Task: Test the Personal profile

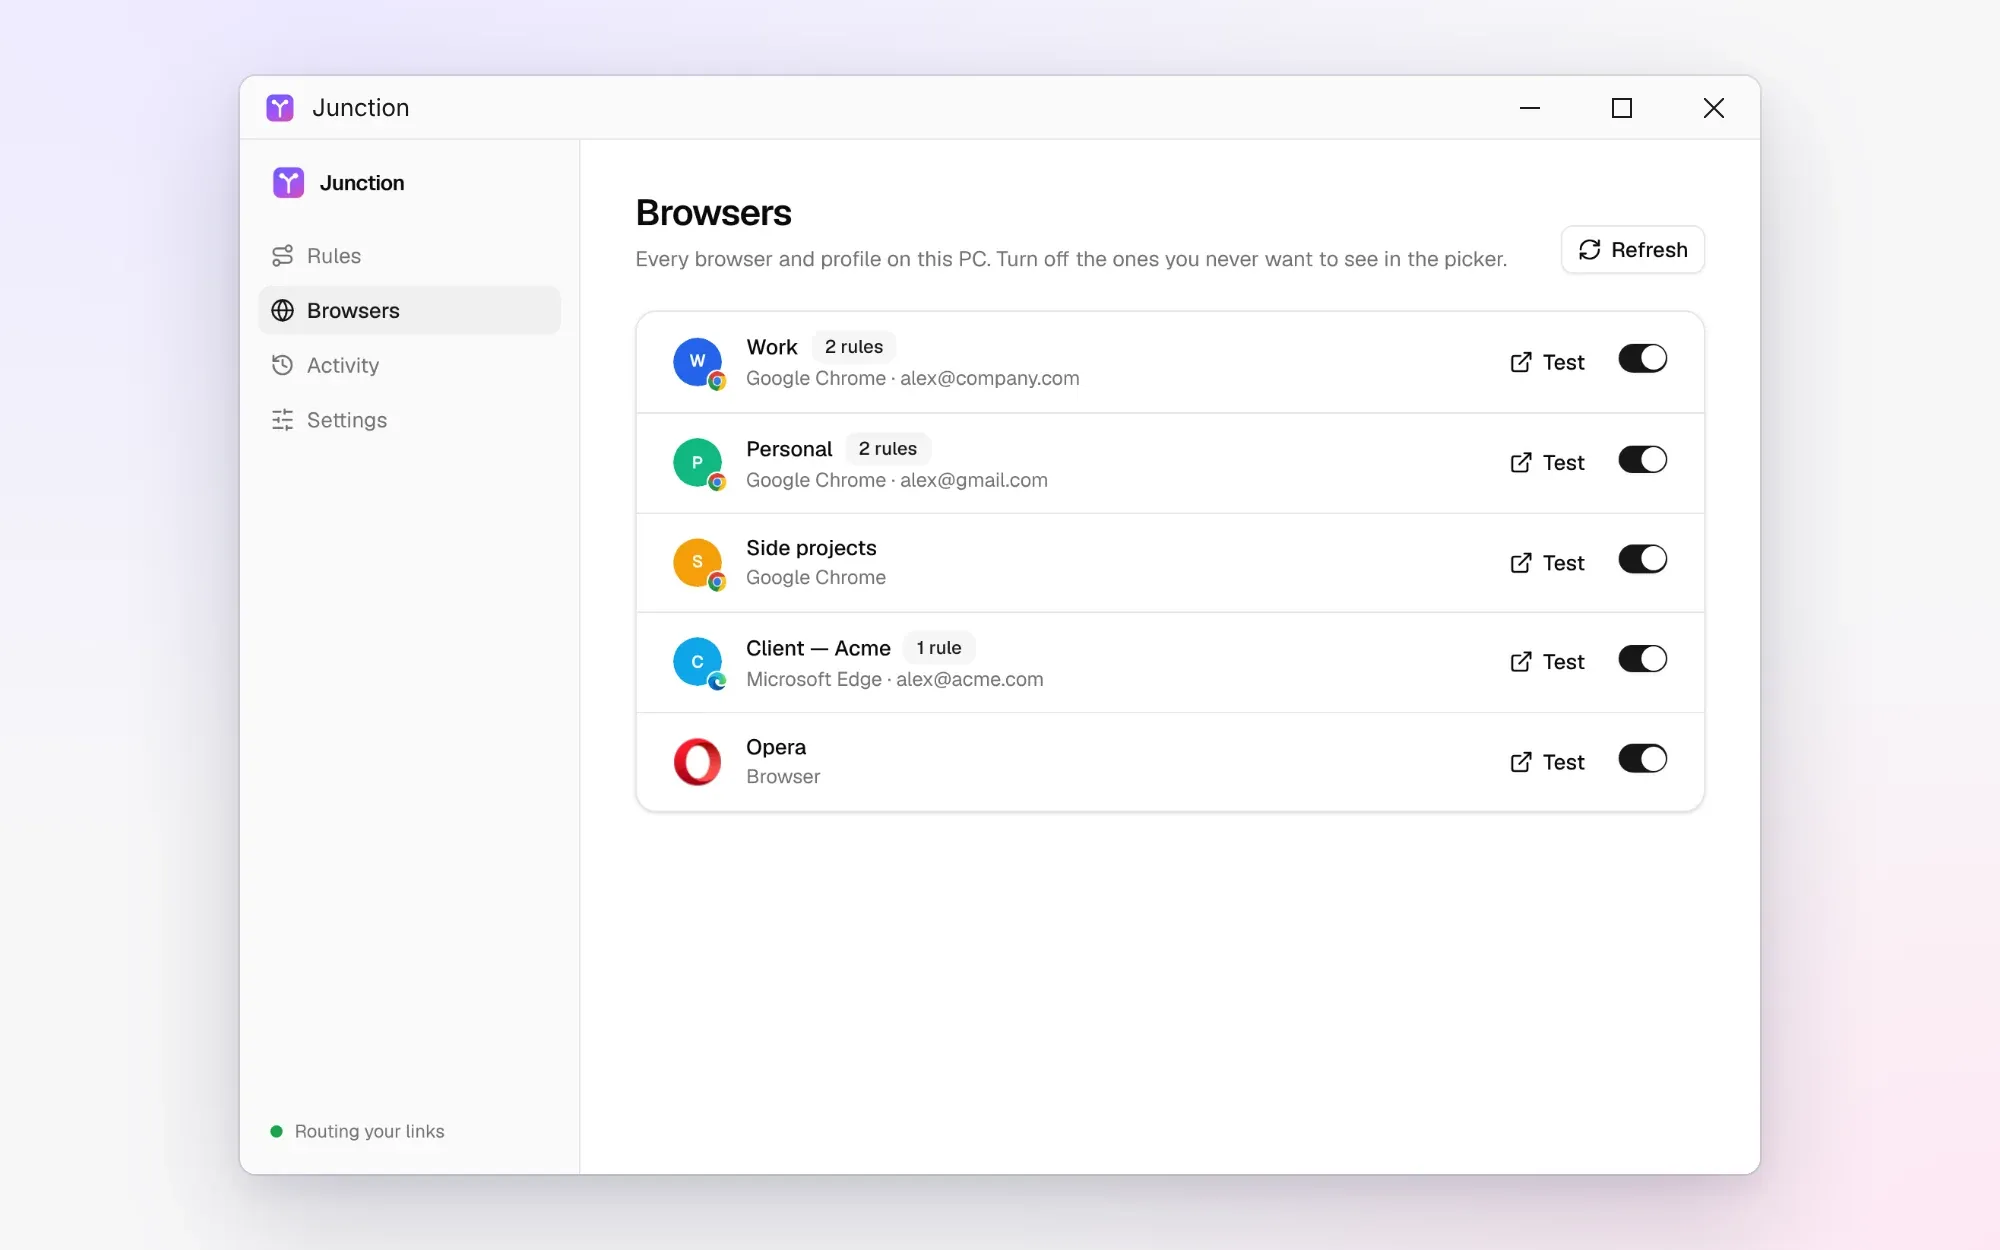Action: click(1547, 463)
